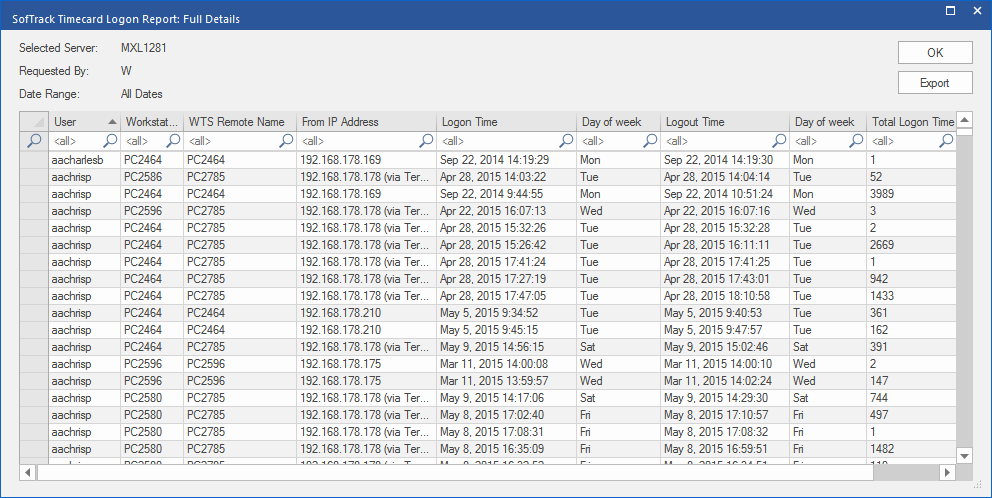The width and height of the screenshot is (992, 498).
Task: Select the aacharlesb user row
Action: click(x=84, y=159)
